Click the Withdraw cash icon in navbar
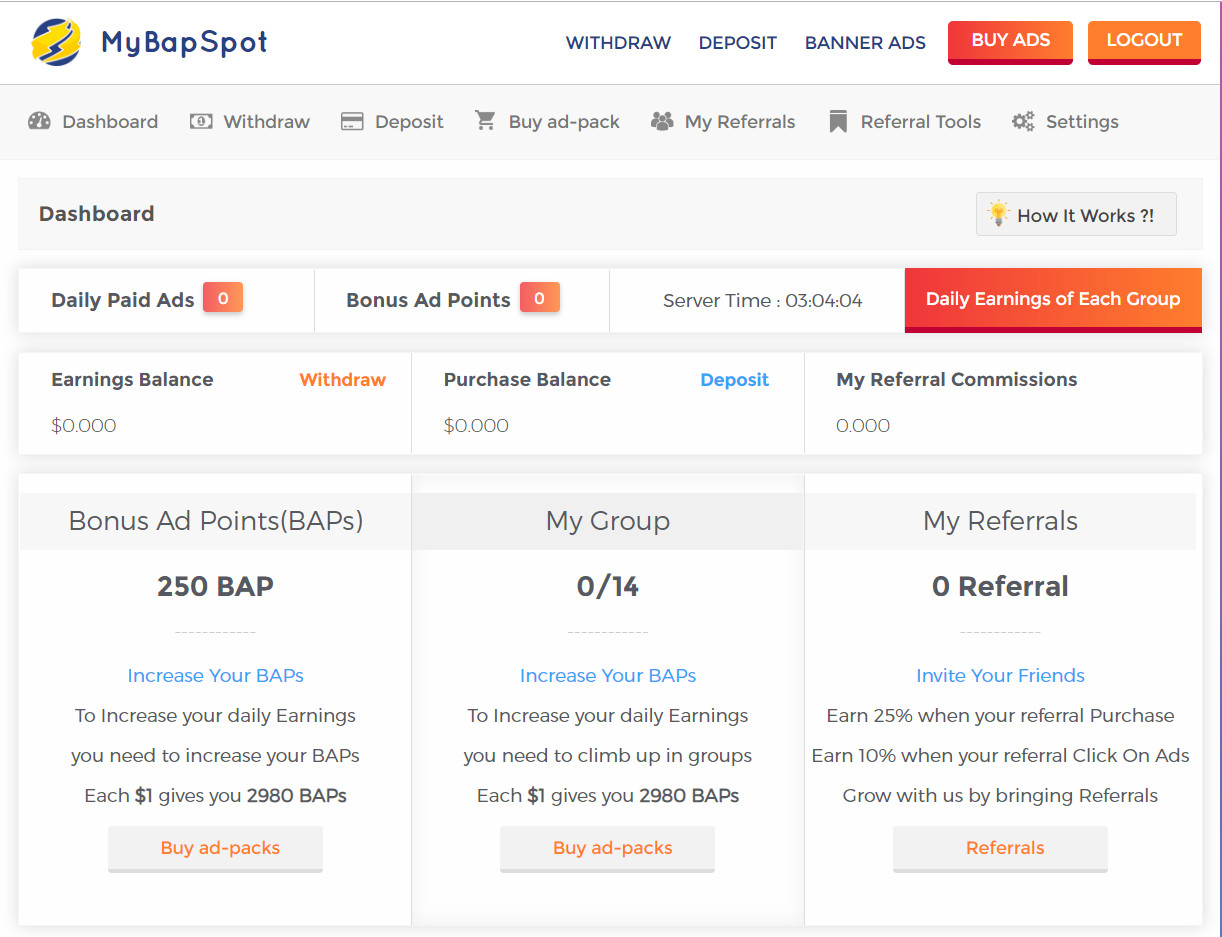Screen dimensions: 1222x937 tap(201, 122)
